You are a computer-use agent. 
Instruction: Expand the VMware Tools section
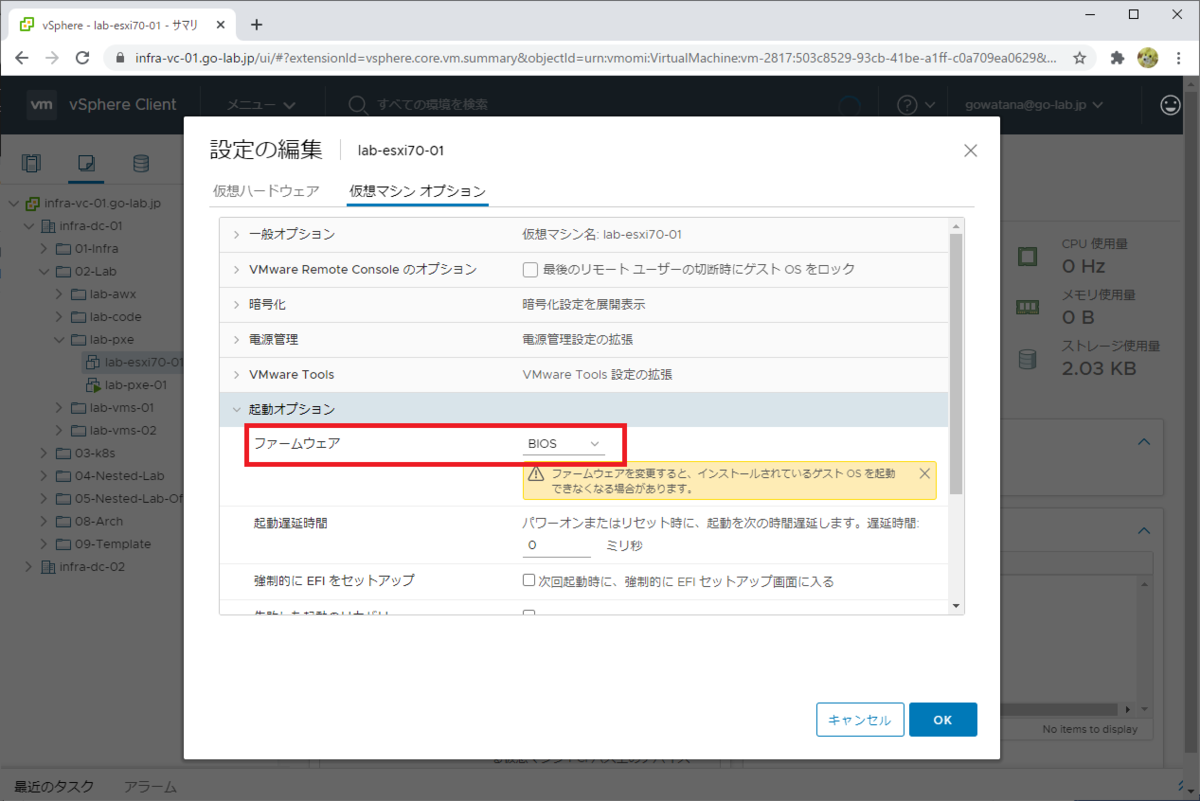237,375
